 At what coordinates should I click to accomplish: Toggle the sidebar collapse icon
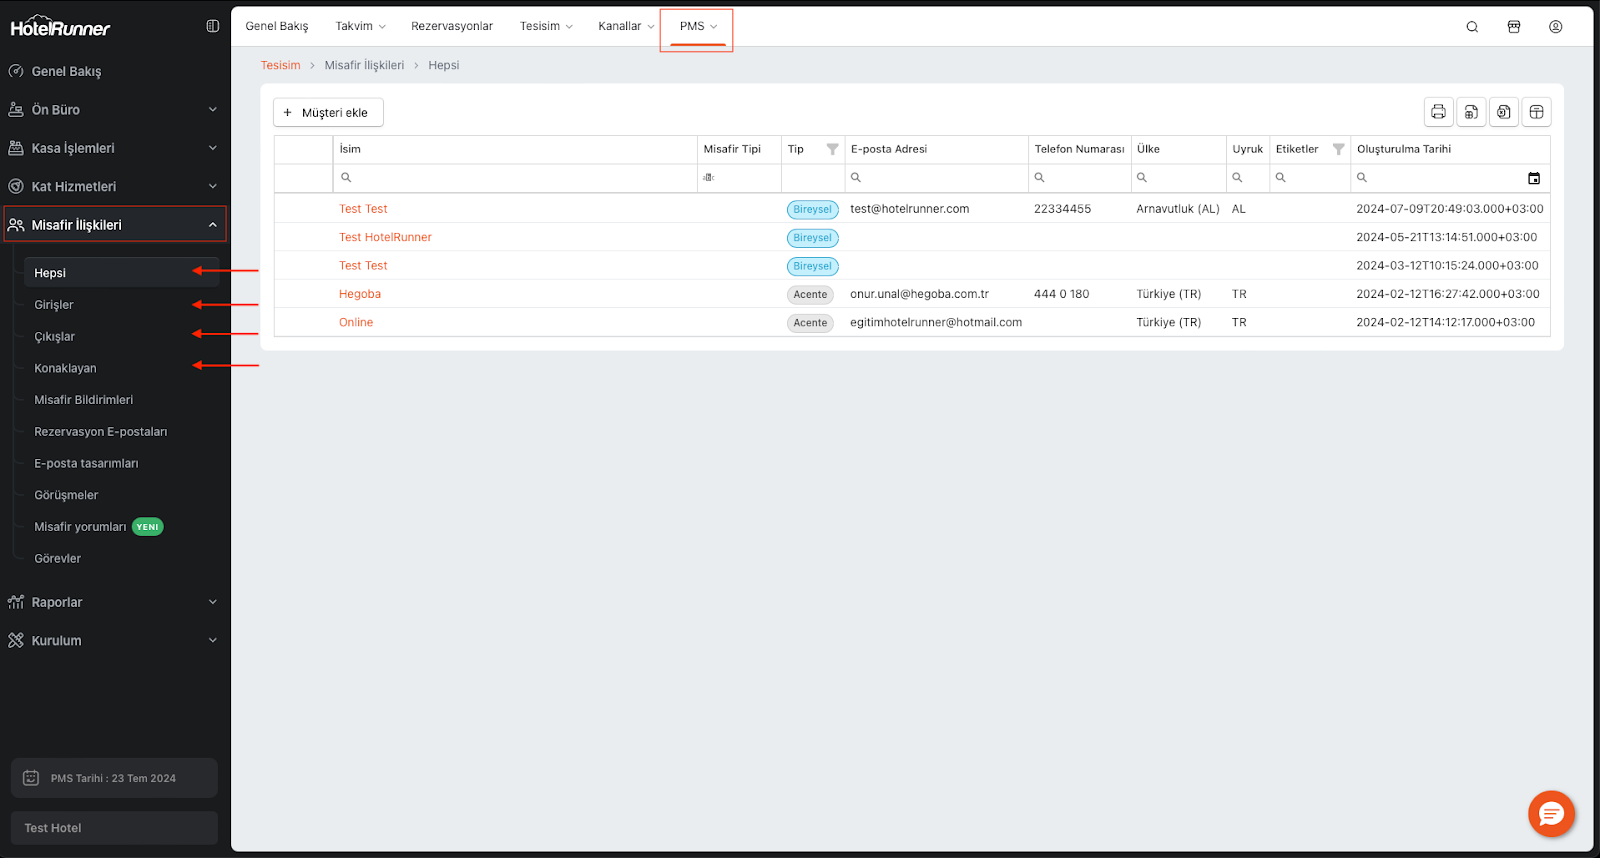click(213, 26)
